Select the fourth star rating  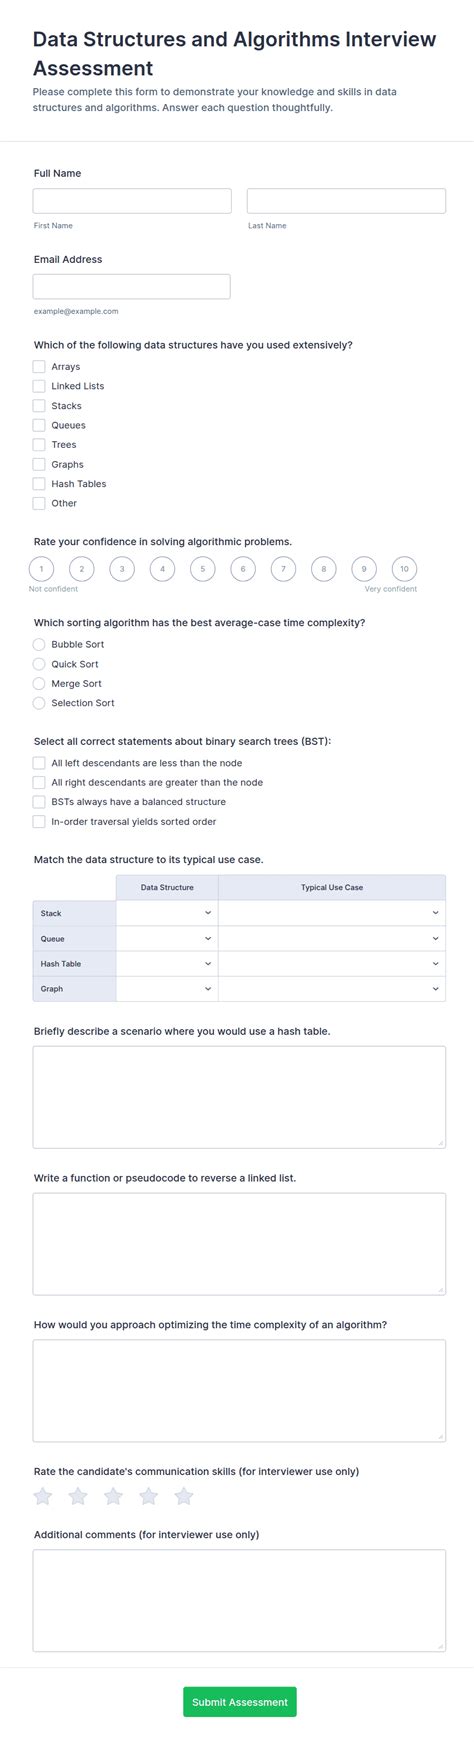tap(149, 1496)
